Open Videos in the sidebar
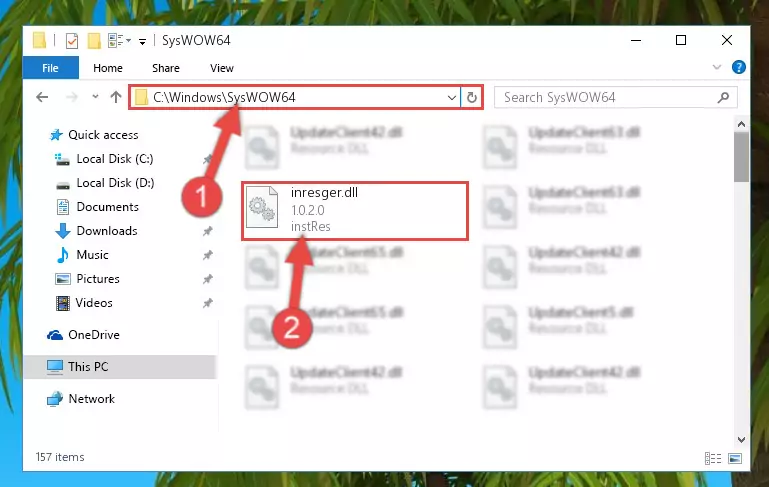 (x=94, y=303)
